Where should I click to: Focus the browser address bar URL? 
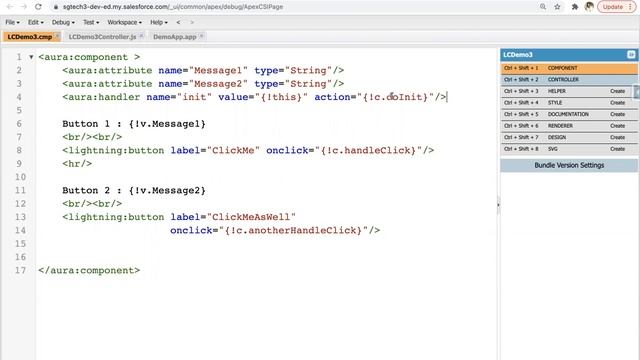click(x=173, y=7)
